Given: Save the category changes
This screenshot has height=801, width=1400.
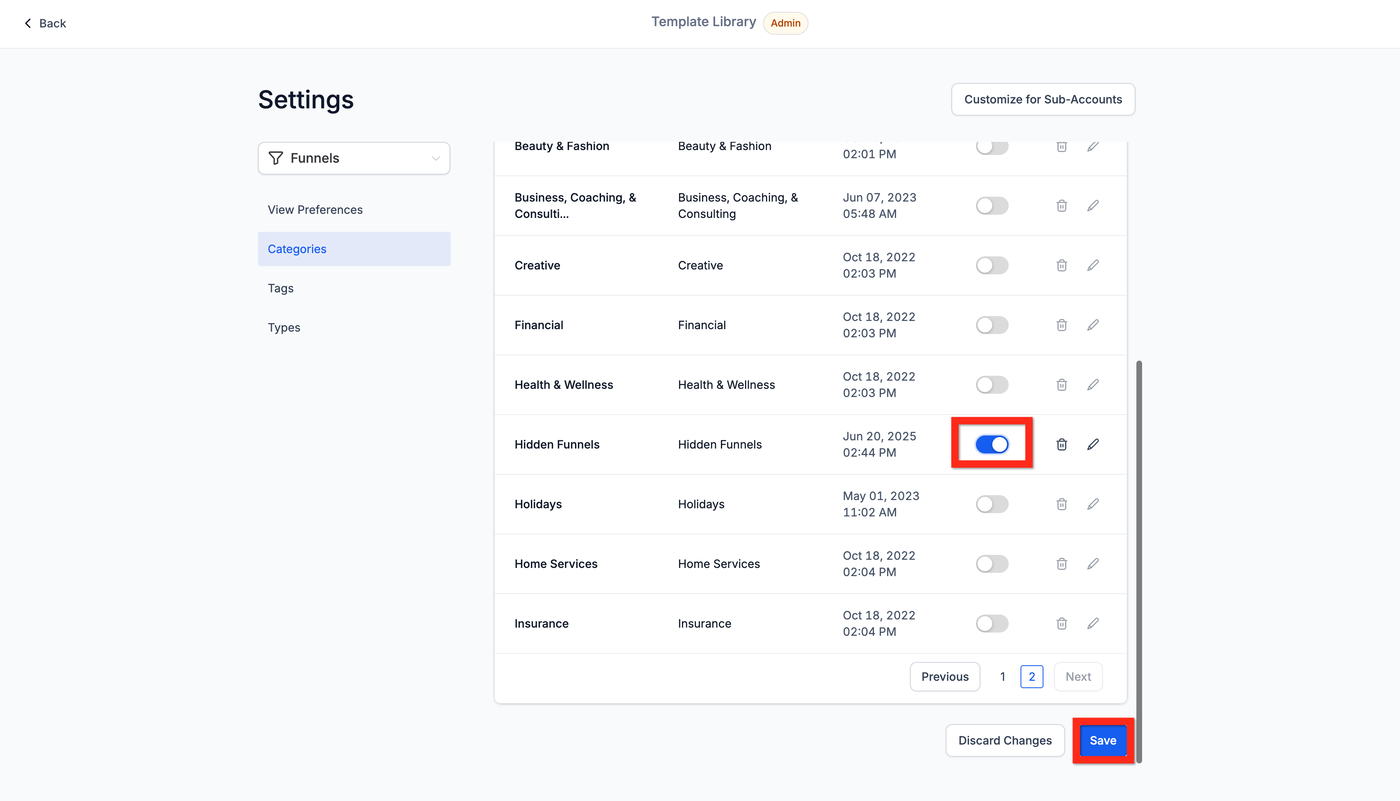Looking at the screenshot, I should [x=1103, y=741].
